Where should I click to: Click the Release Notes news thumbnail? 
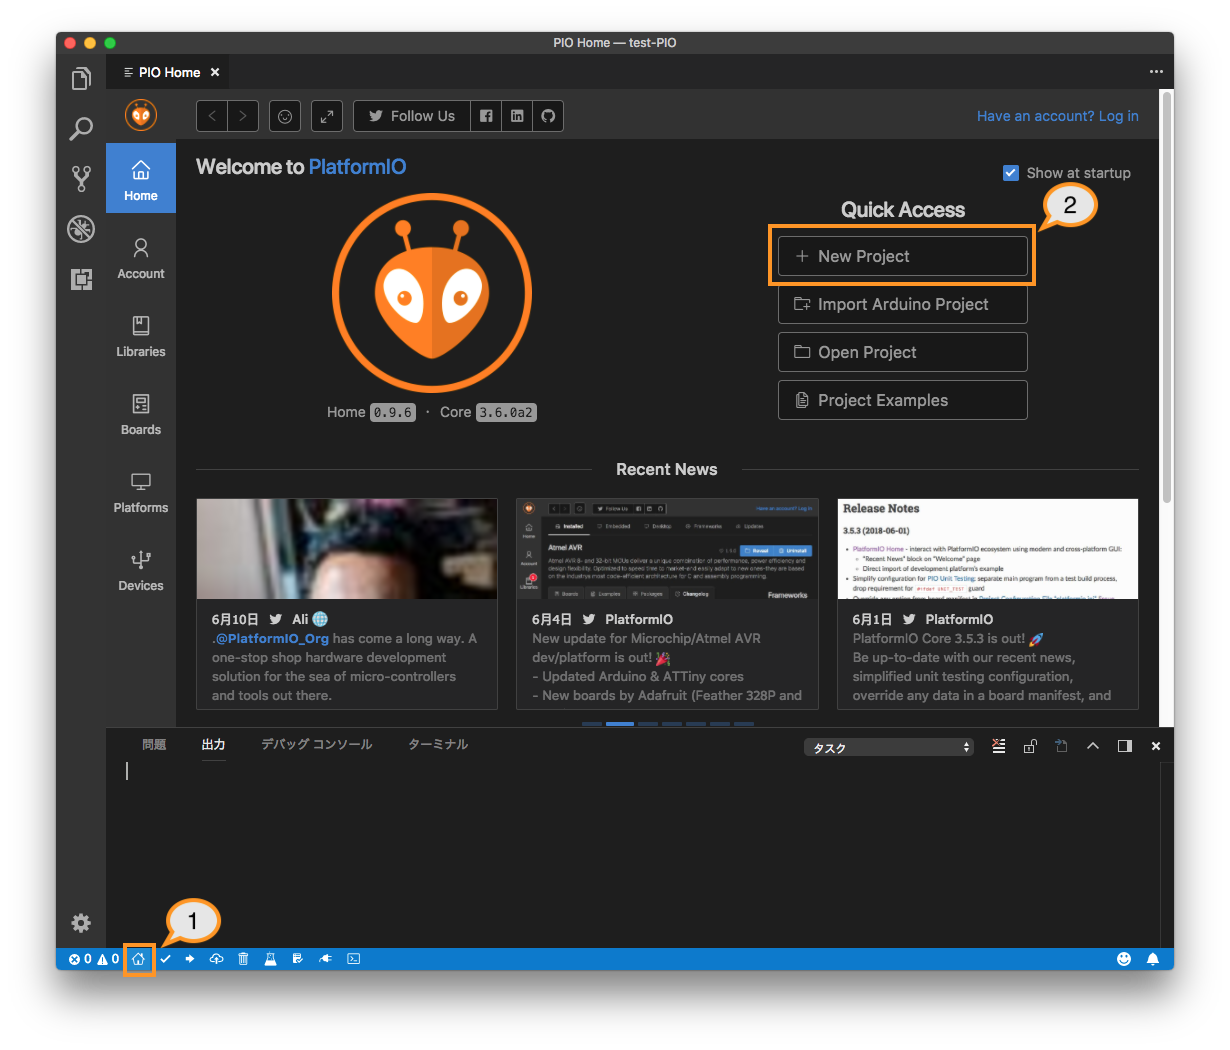987,549
